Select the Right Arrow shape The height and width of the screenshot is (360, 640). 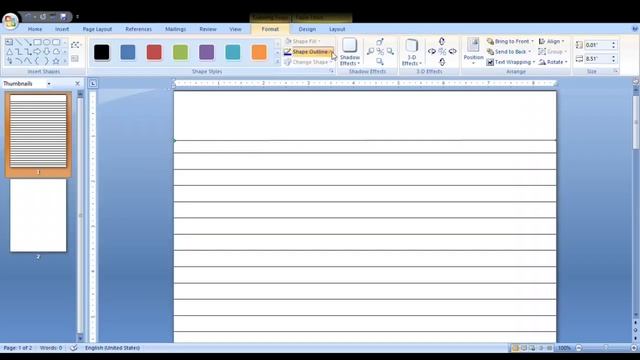pyautogui.click(x=37, y=51)
